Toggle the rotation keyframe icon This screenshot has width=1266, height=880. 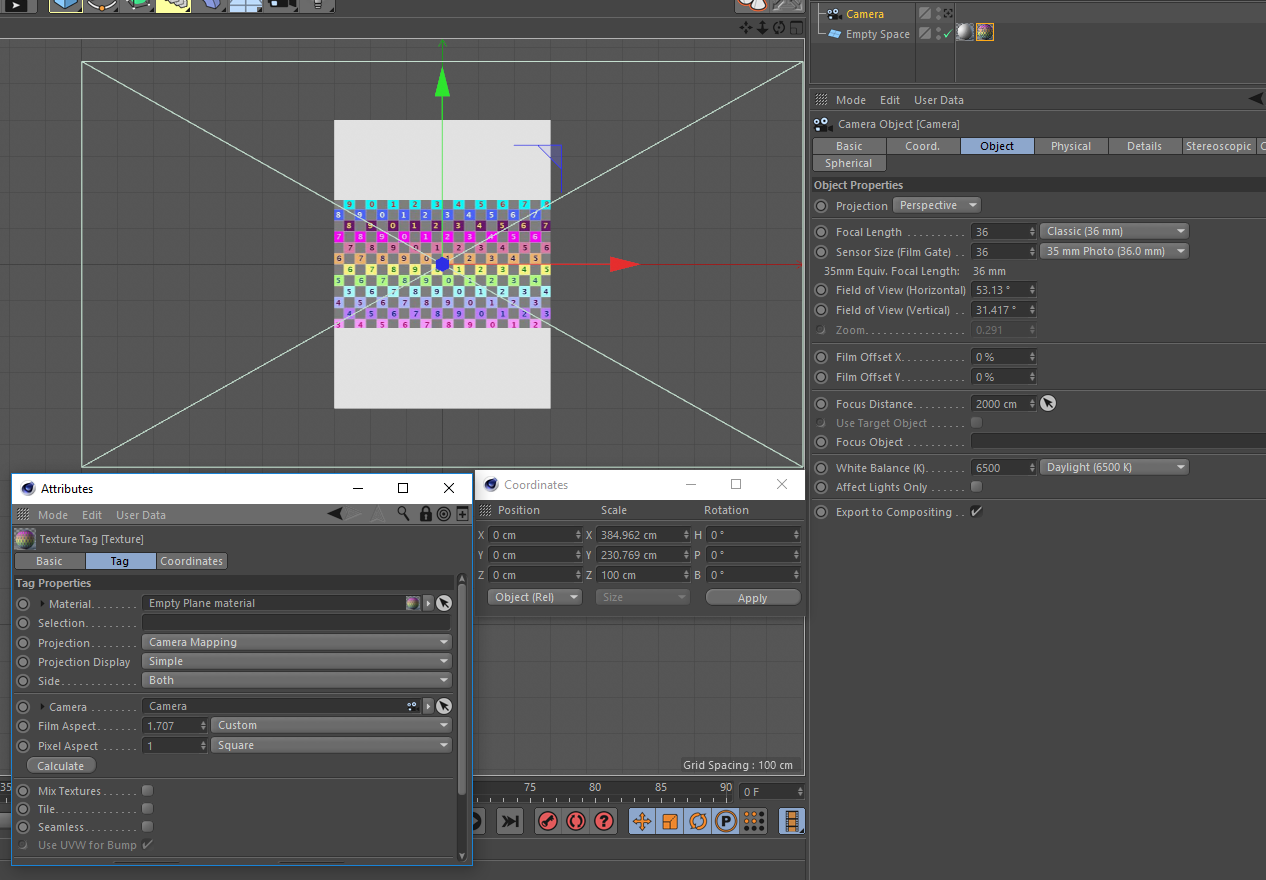pyautogui.click(x=698, y=822)
